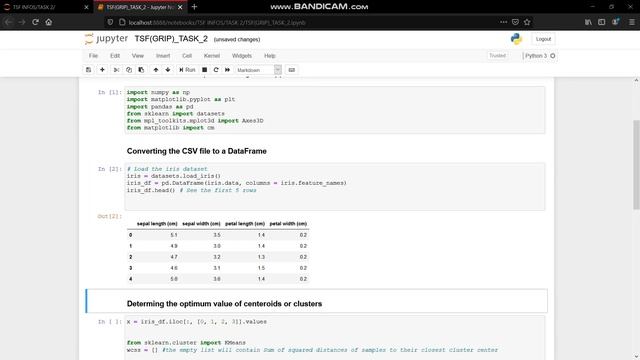Click the Pocket save icon
This screenshot has width=640, height=360.
pyautogui.click(x=515, y=22)
